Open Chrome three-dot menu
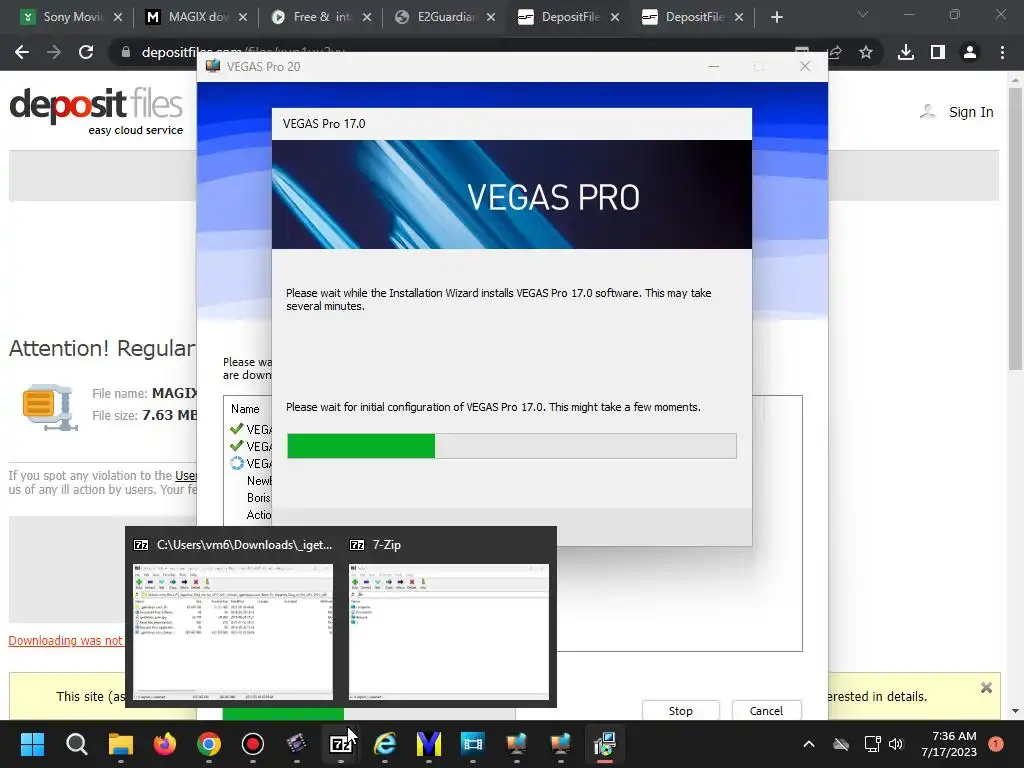 click(x=1002, y=52)
